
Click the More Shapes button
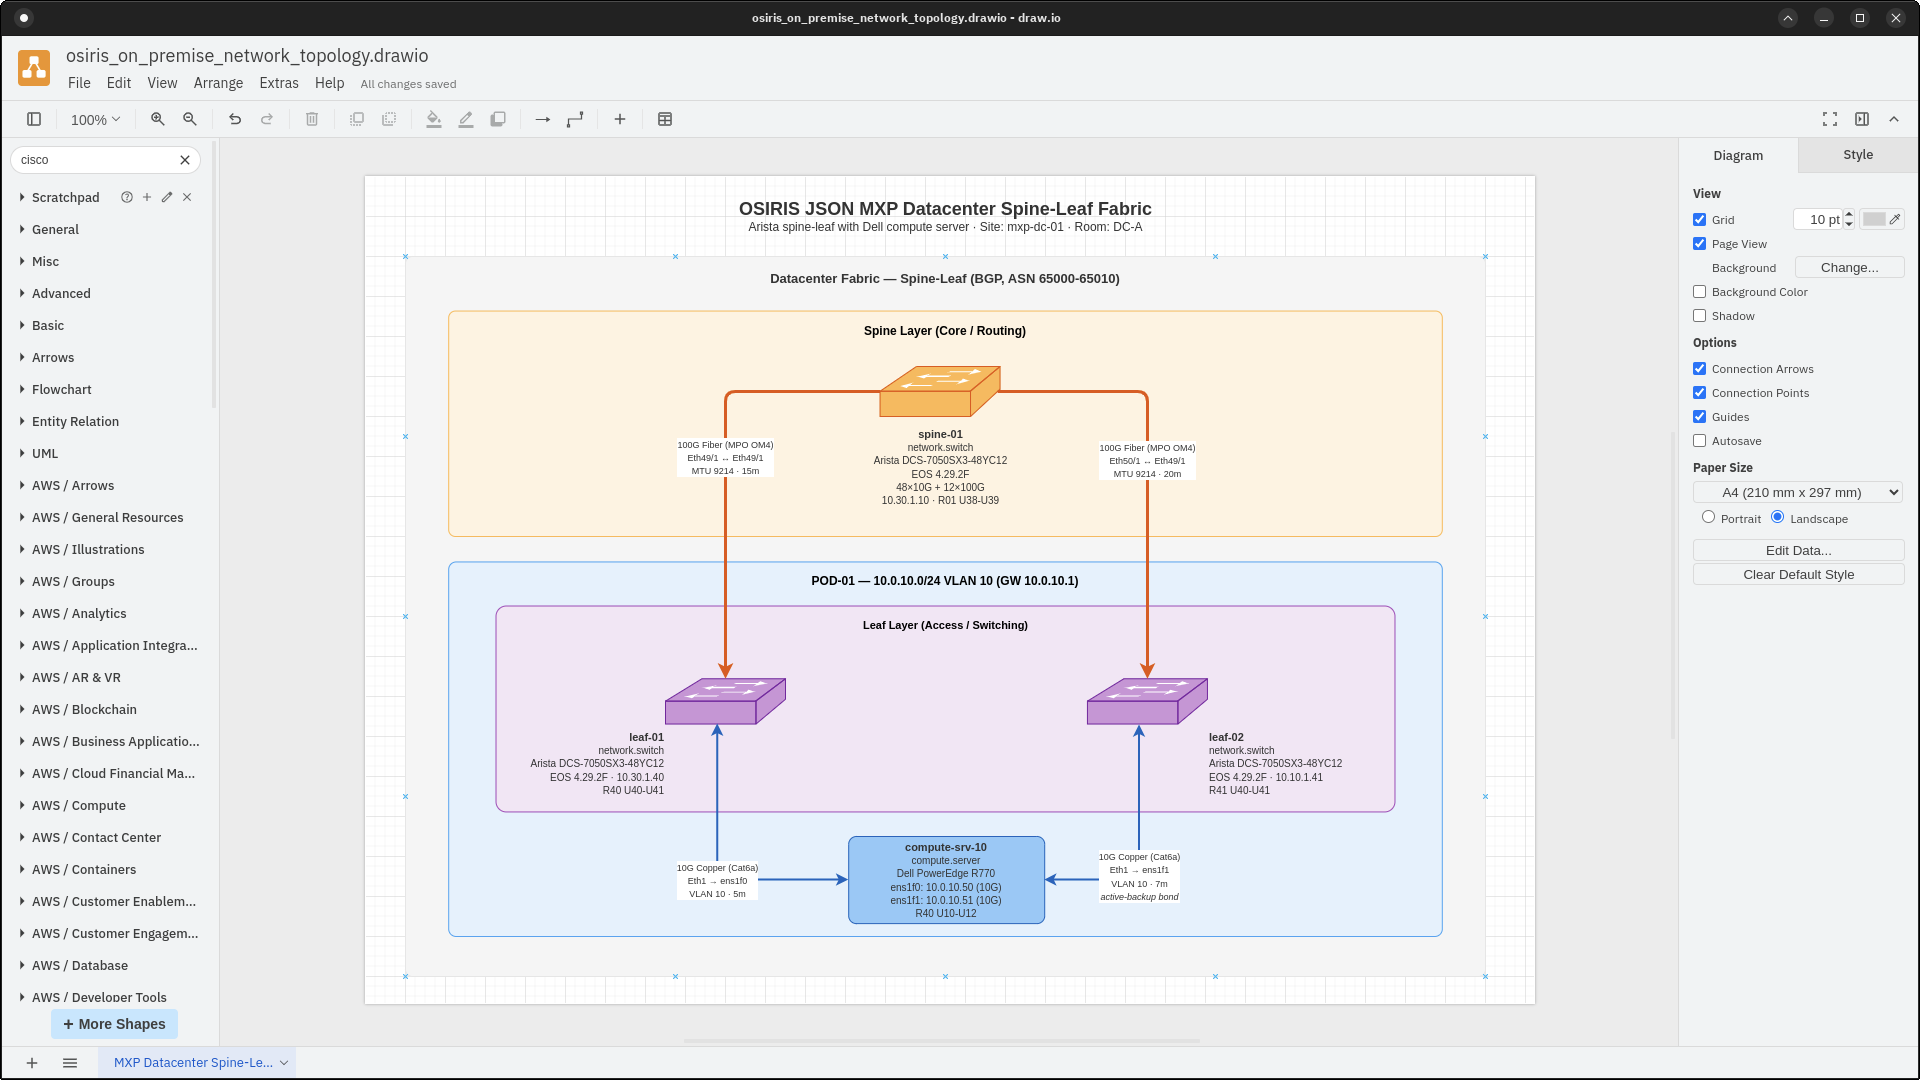(114, 1024)
